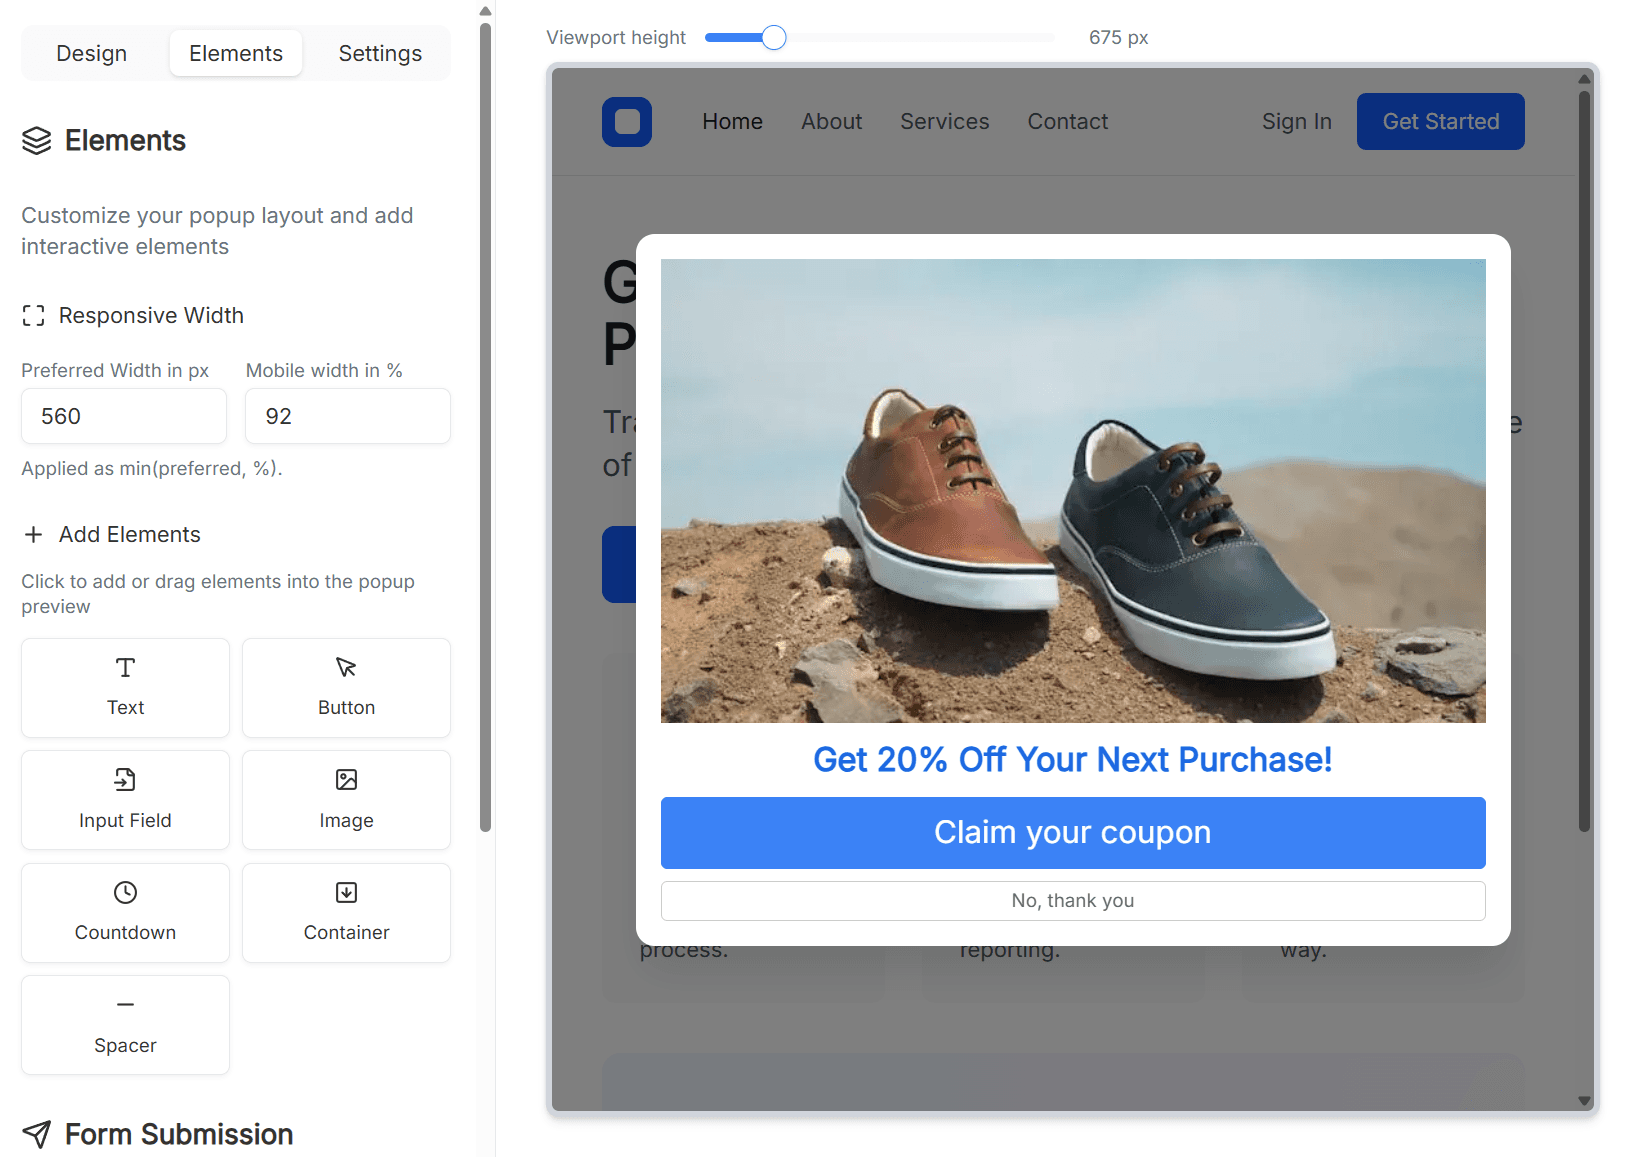The height and width of the screenshot is (1157, 1637).
Task: Click the Viewport height slider handle
Action: [774, 38]
